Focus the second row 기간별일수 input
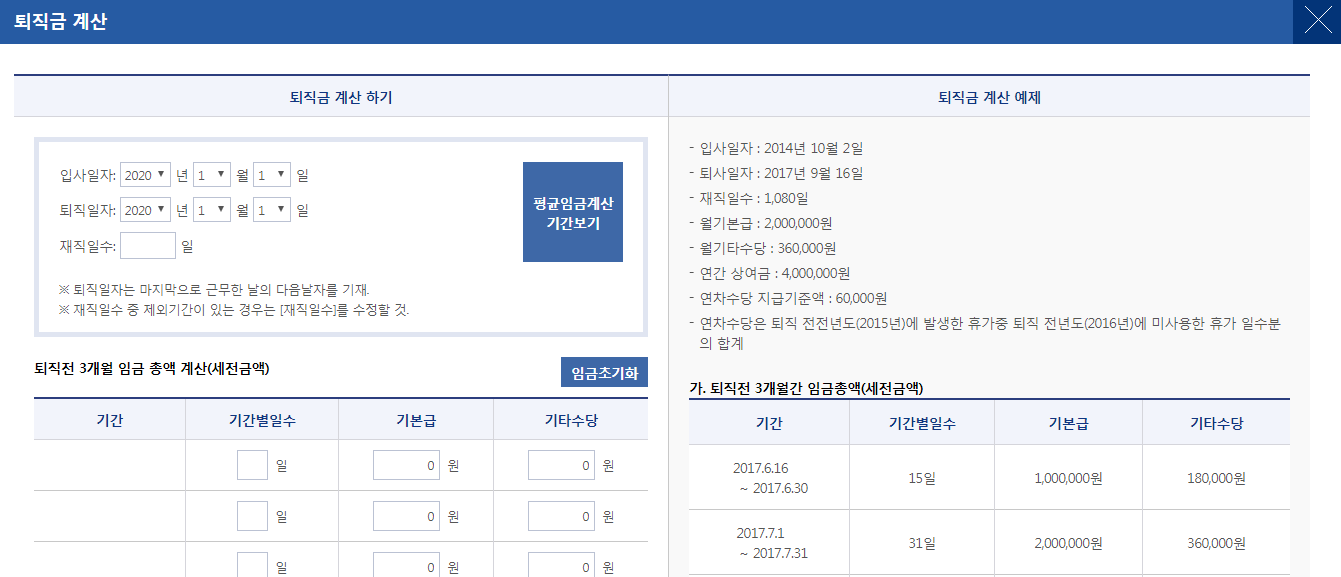 pyautogui.click(x=252, y=516)
